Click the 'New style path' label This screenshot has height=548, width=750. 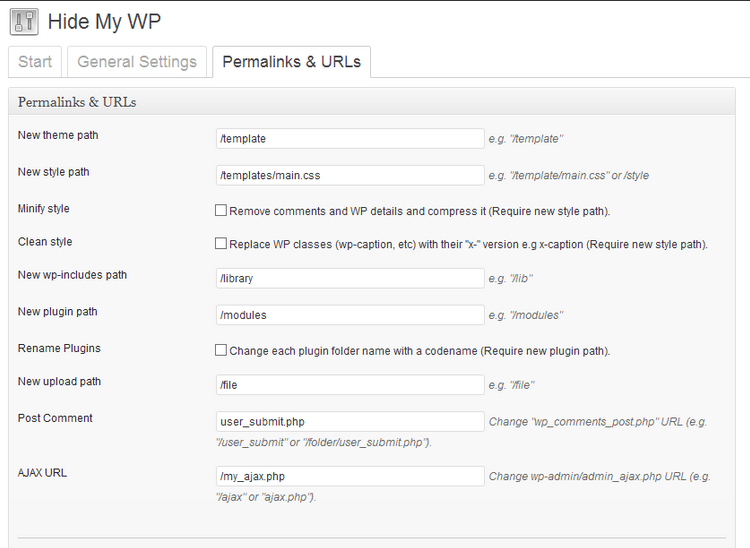coord(54,172)
